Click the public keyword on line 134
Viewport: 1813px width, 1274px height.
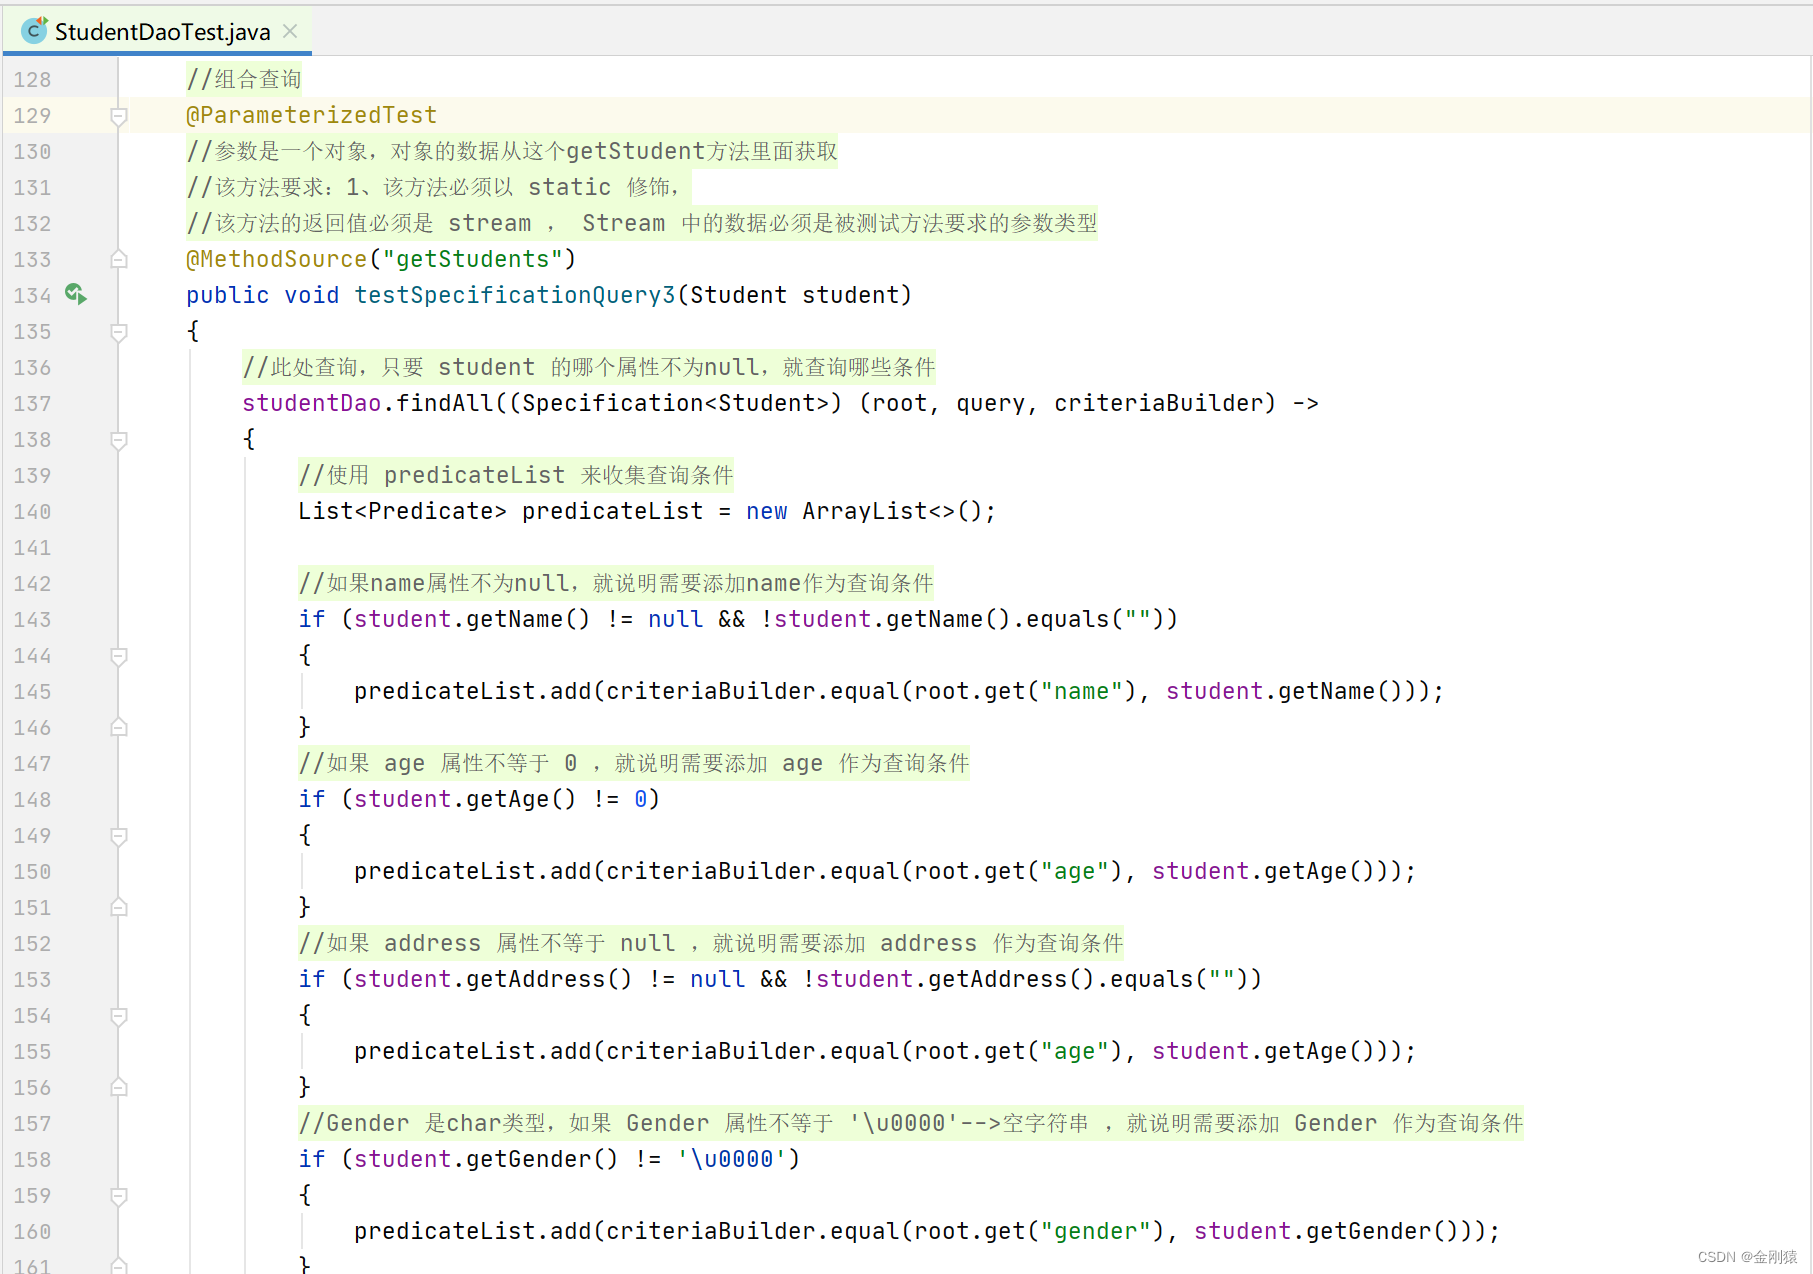click(x=228, y=295)
